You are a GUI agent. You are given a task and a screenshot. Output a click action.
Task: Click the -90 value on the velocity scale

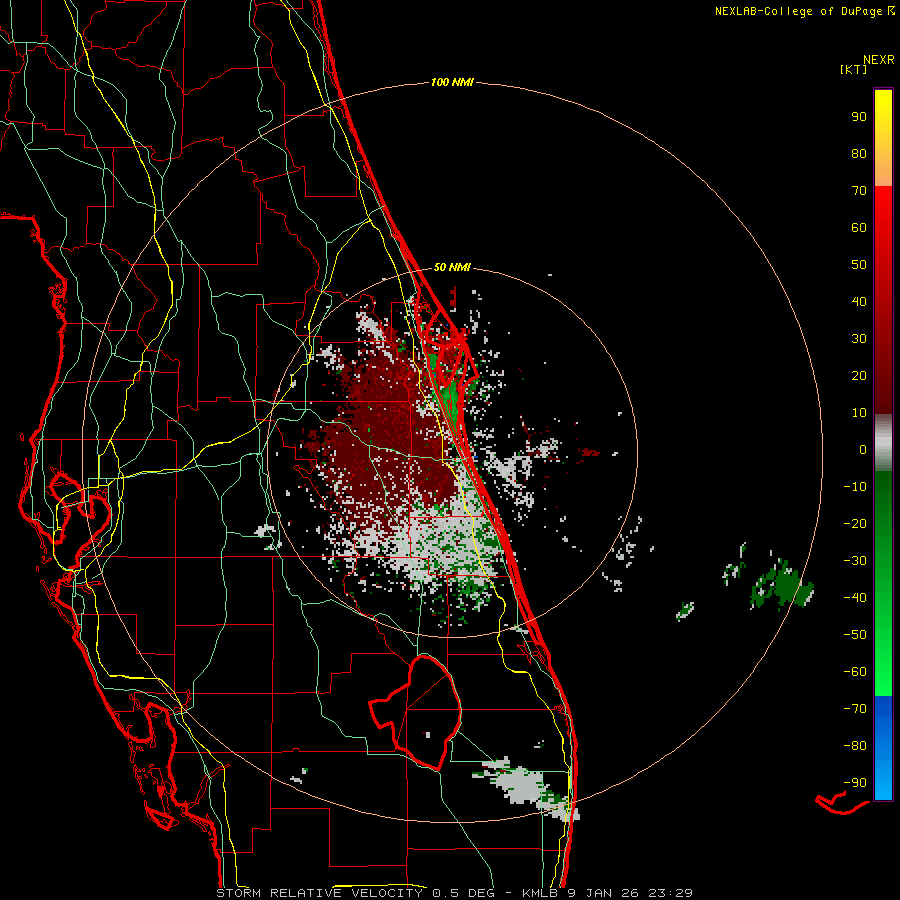[x=855, y=783]
